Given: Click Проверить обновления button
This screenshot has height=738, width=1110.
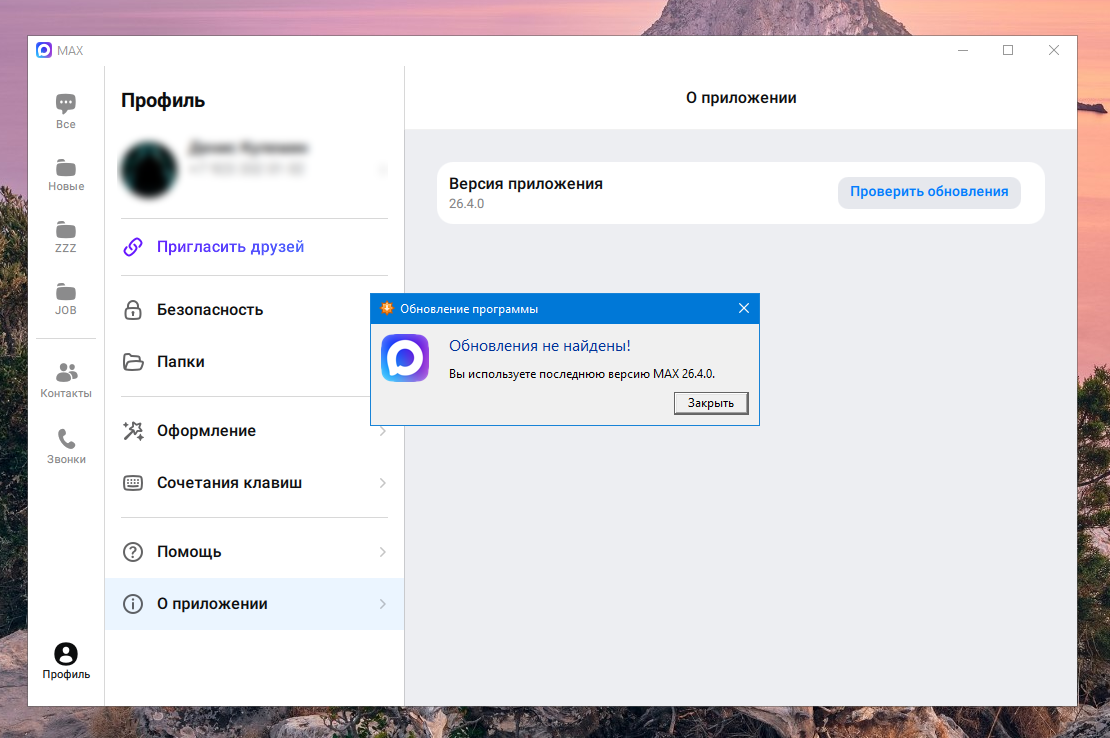Looking at the screenshot, I should [x=929, y=192].
